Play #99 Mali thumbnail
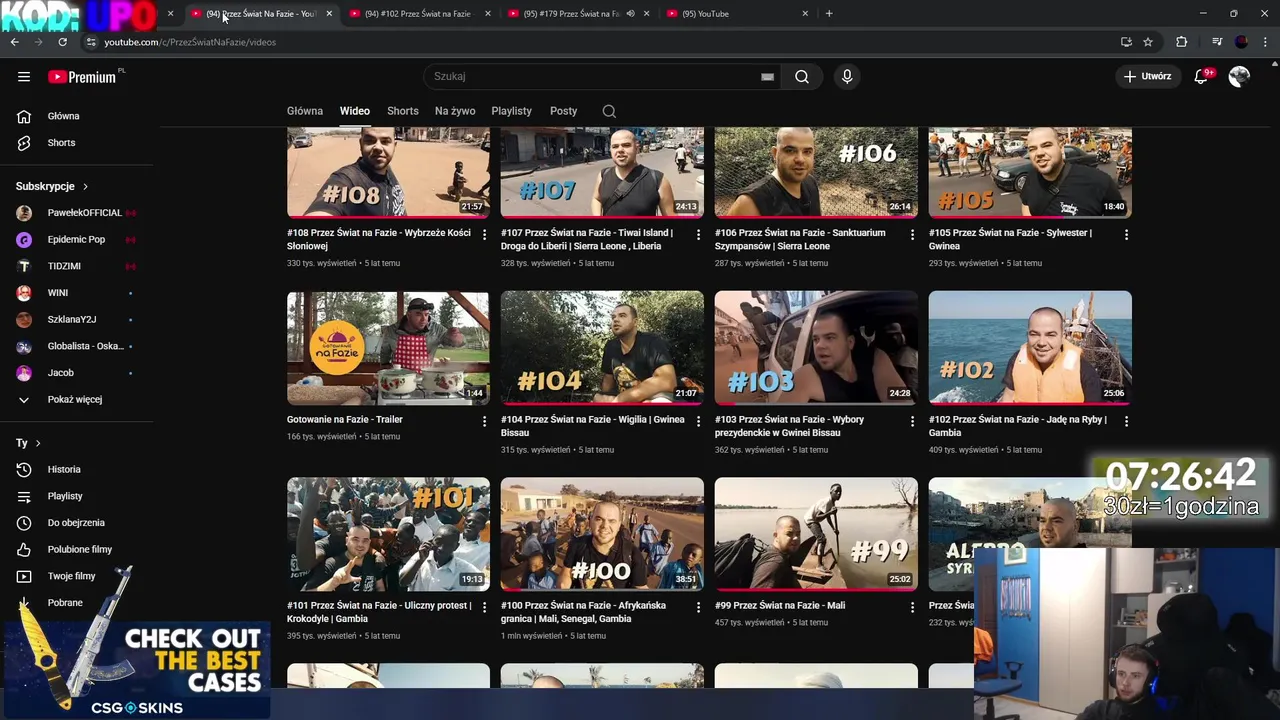The image size is (1280, 720). (816, 533)
